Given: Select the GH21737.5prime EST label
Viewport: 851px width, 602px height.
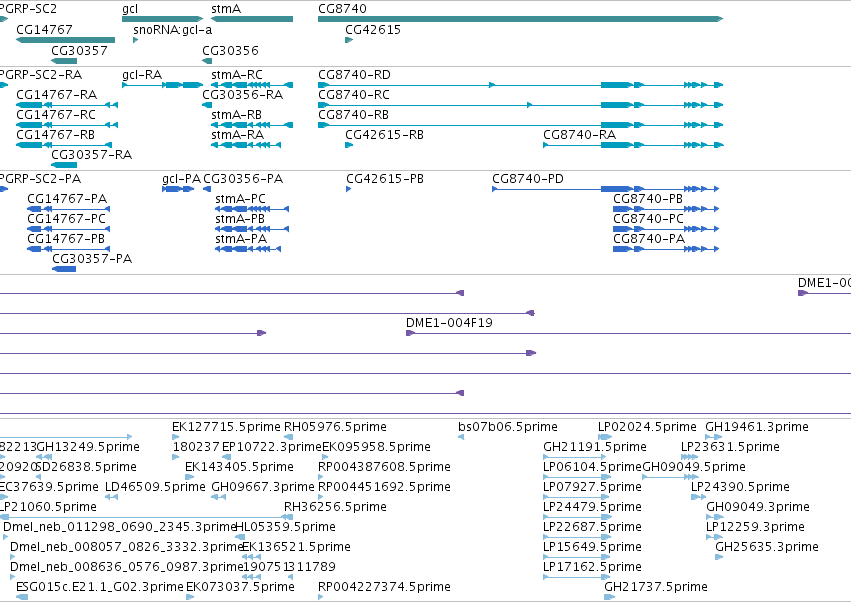Looking at the screenshot, I should [x=656, y=587].
